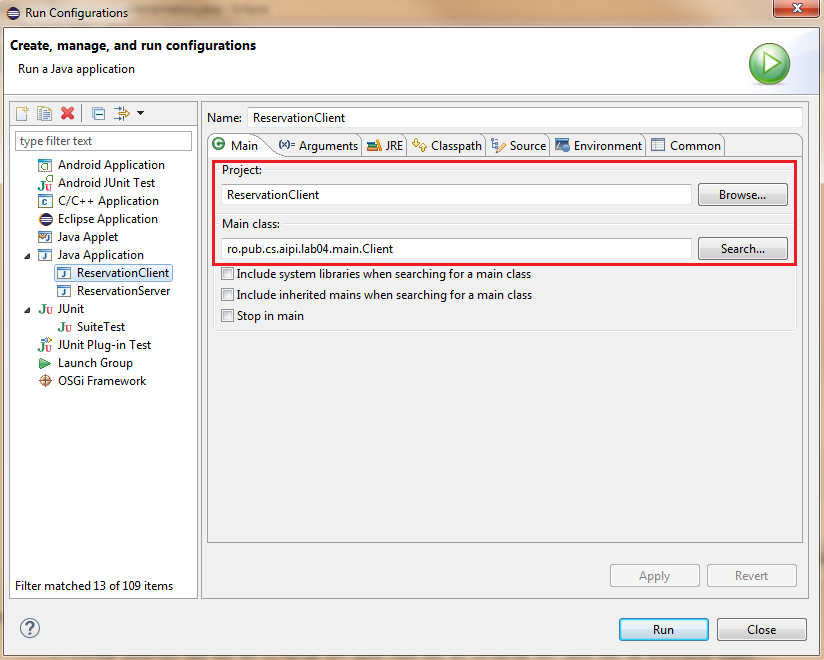Select ReservationClient in the configuration tree
Image resolution: width=824 pixels, height=660 pixels.
click(x=113, y=273)
